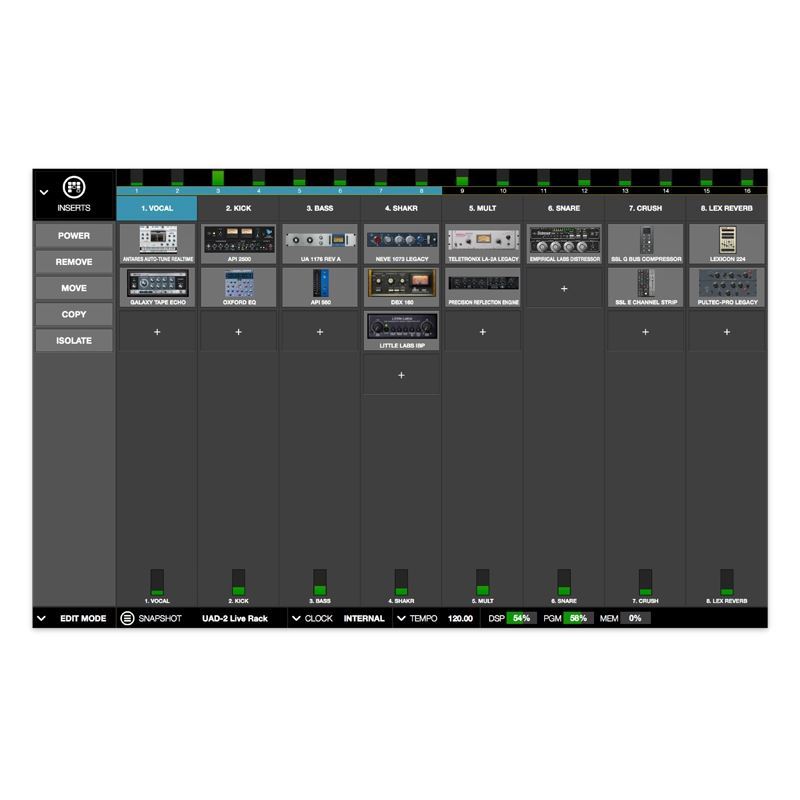Expand the Edit Mode chevron
This screenshot has height=800, width=800.
pos(42,618)
